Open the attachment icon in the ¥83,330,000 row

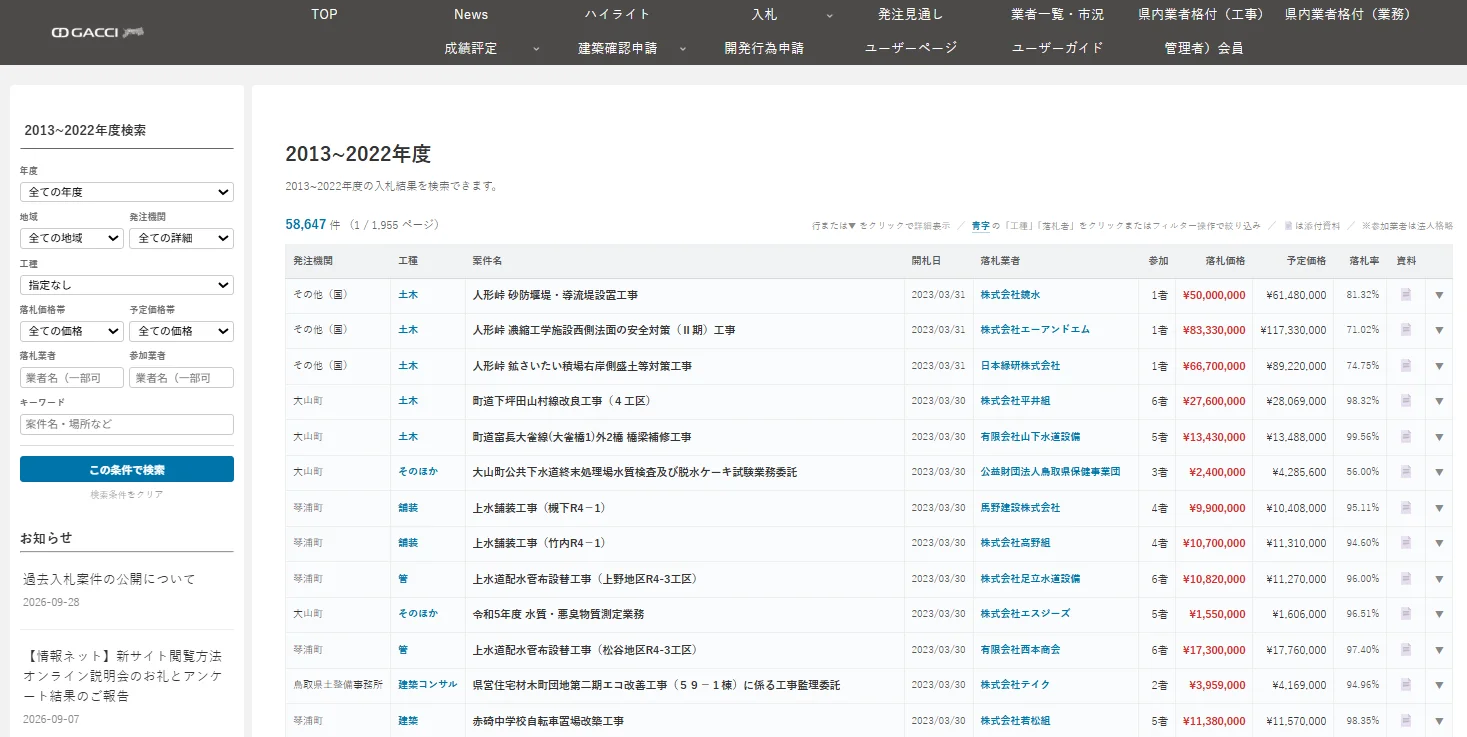[1406, 330]
